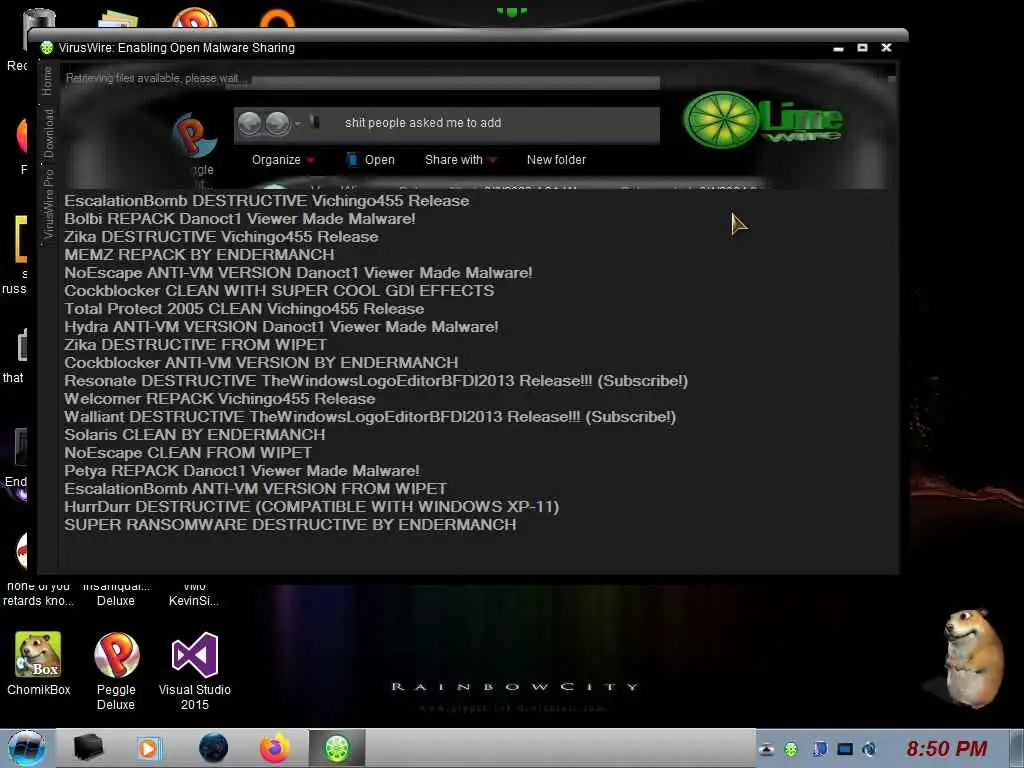Select 'EscalationBomb ANTI-VM VERSION FROM WIPET' entry
This screenshot has width=1024, height=768.
(256, 488)
